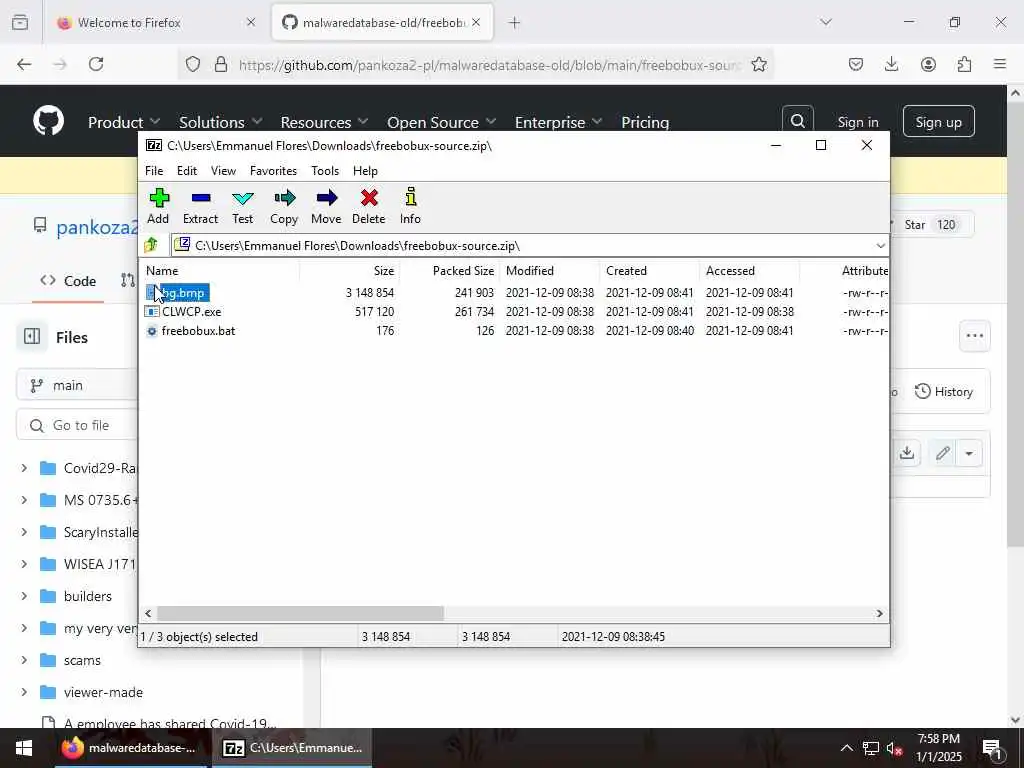Open the list all tabs dropdown
Image resolution: width=1024 pixels, height=768 pixels.
[x=826, y=22]
